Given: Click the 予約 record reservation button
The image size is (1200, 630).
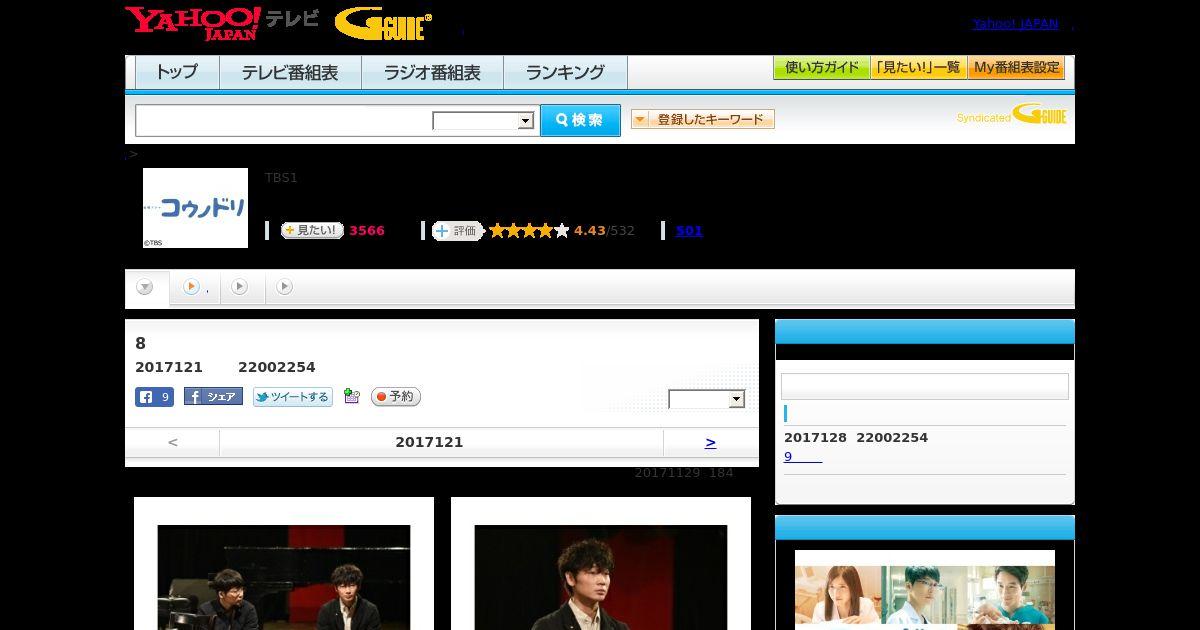Looking at the screenshot, I should coord(396,397).
